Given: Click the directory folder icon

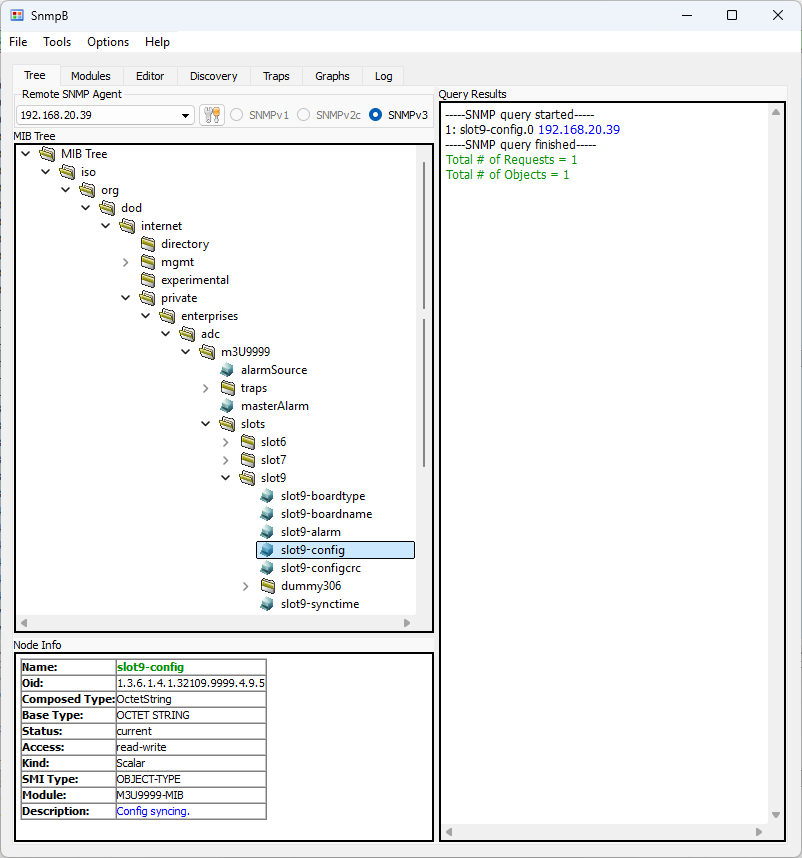Looking at the screenshot, I should click(148, 244).
